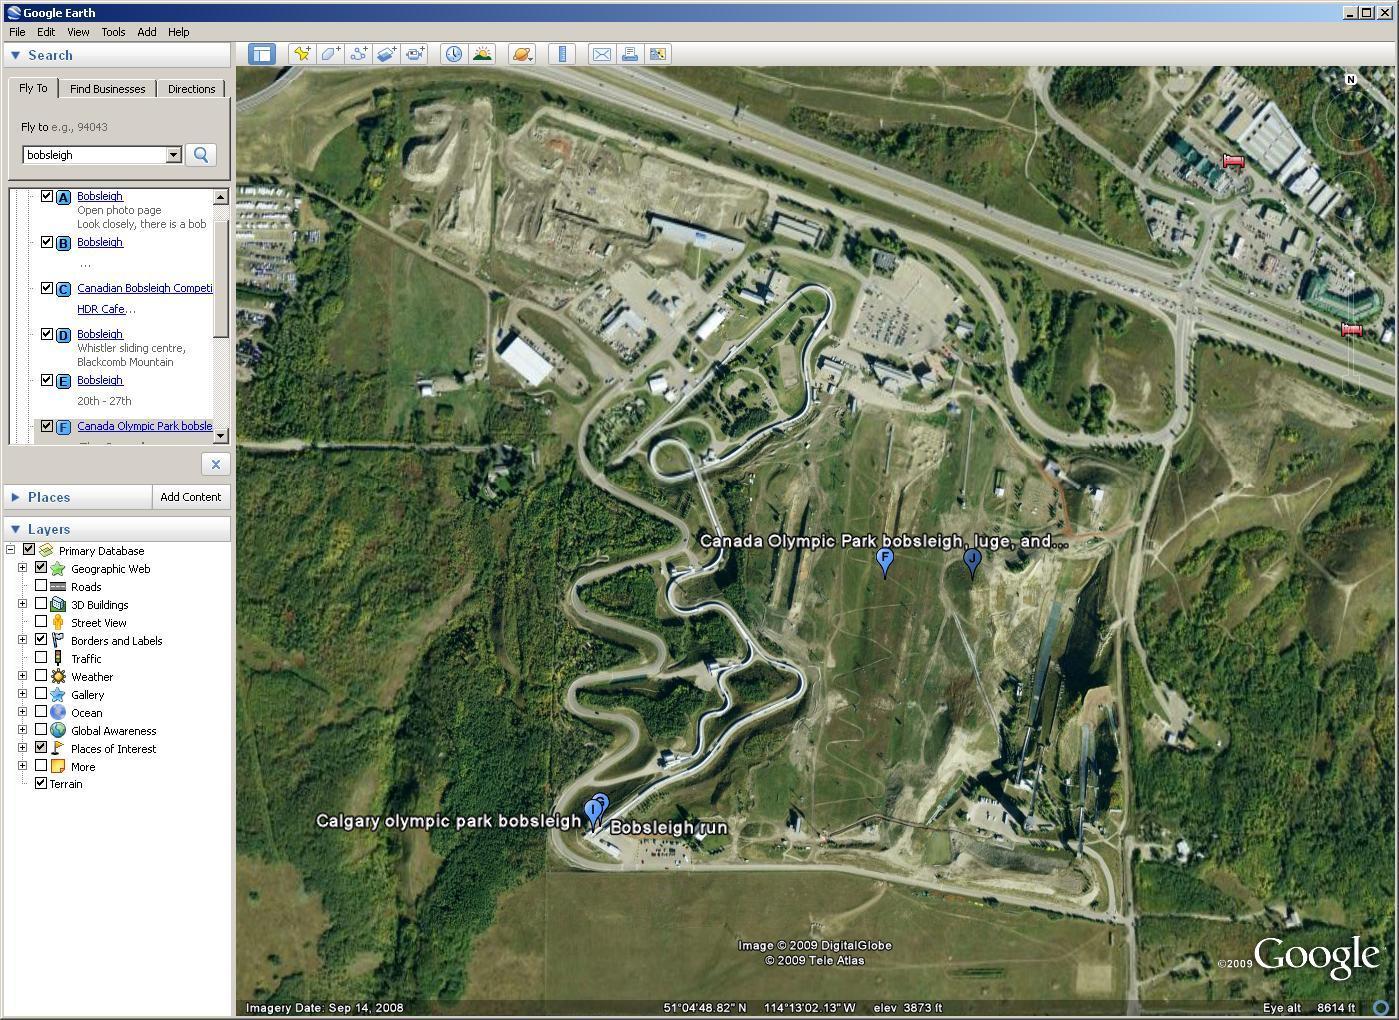This screenshot has width=1399, height=1020.
Task: Switch to Find Businesses tab
Action: pyautogui.click(x=107, y=89)
